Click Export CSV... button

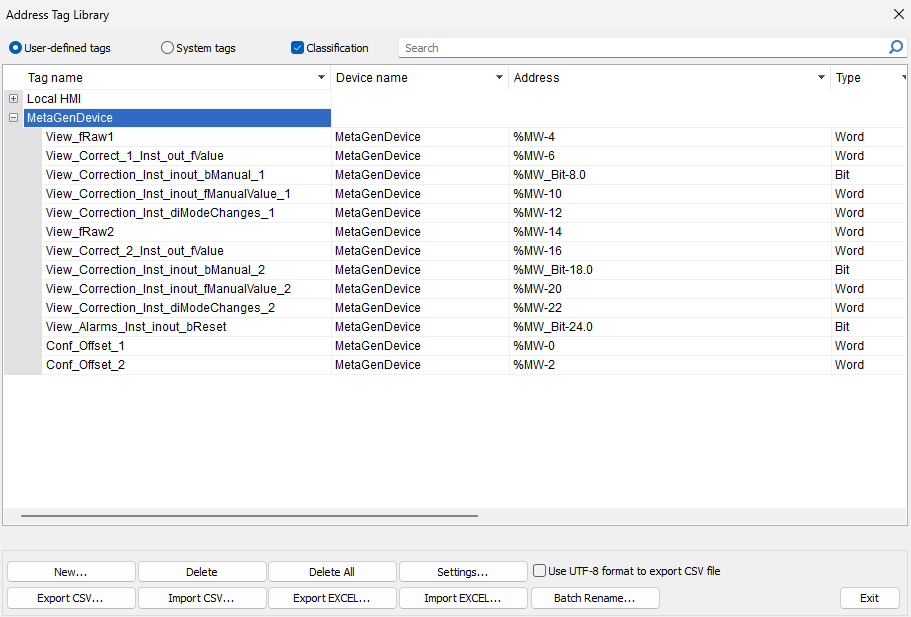click(71, 598)
